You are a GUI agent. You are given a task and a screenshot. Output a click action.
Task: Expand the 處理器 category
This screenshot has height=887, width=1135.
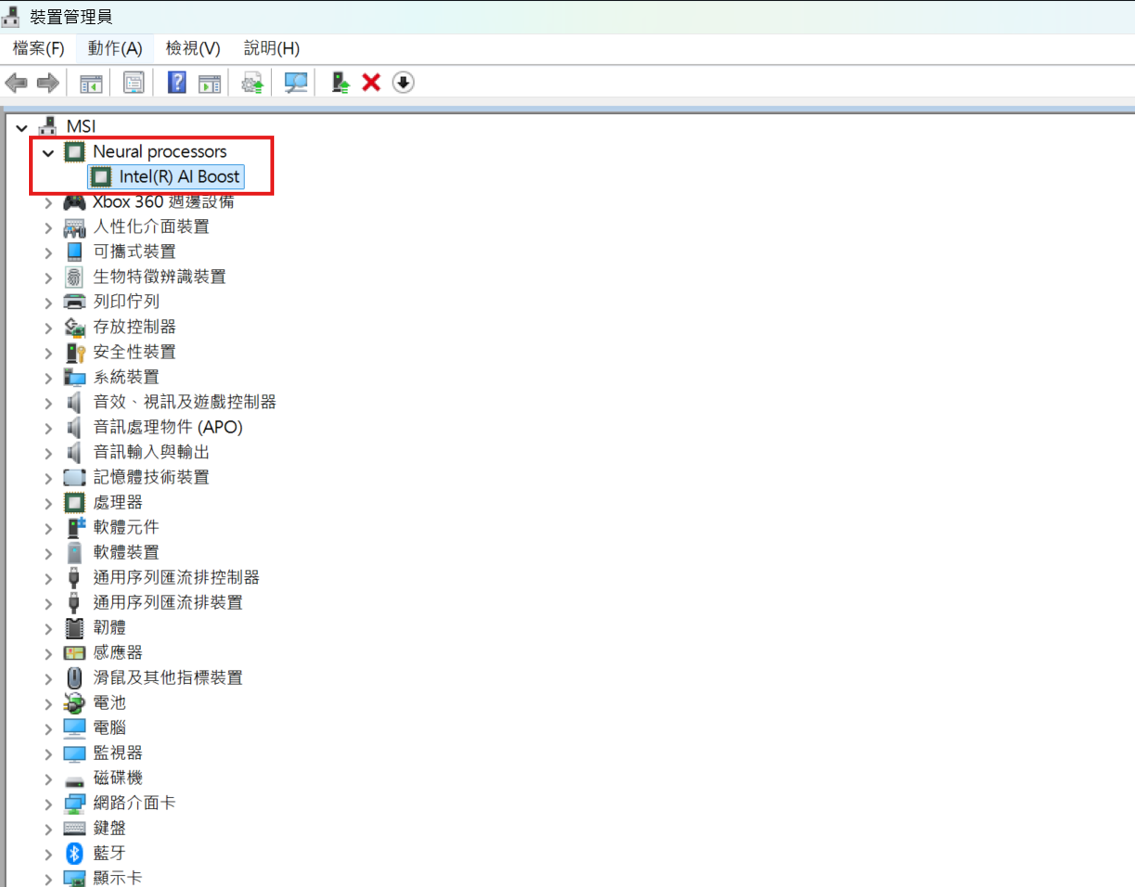point(48,503)
